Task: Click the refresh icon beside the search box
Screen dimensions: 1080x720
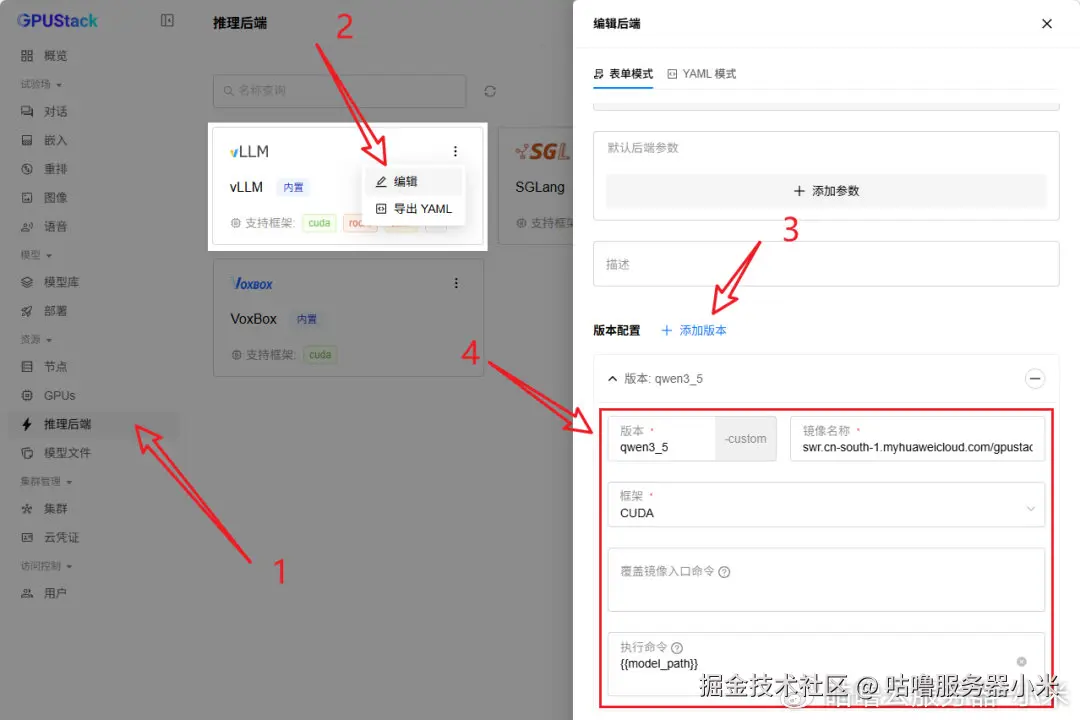Action: 490,91
